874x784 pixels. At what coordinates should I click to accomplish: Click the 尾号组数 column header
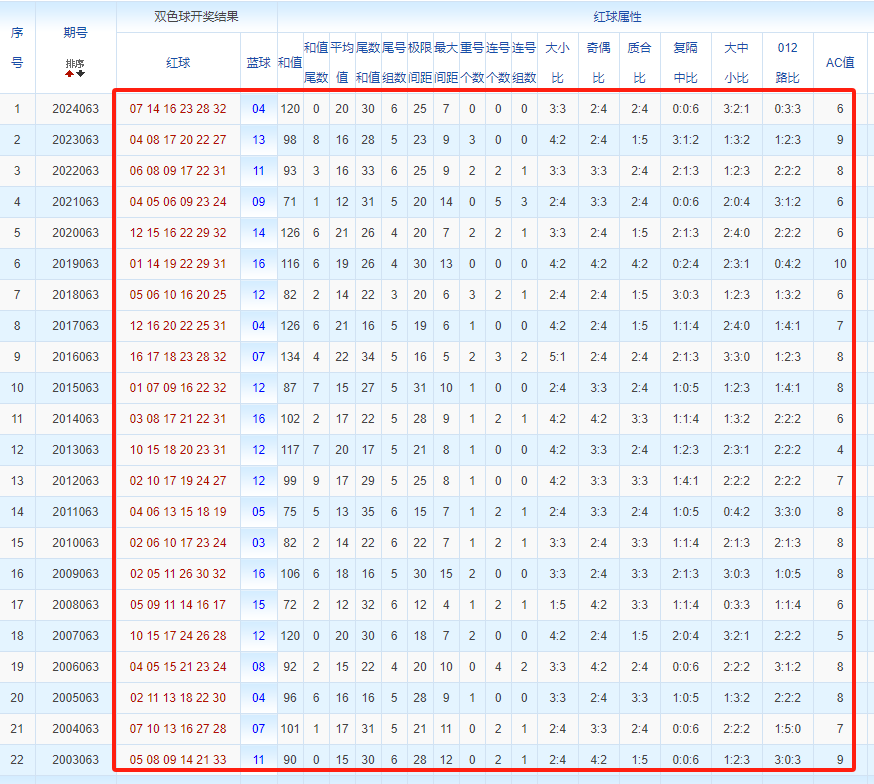tap(394, 62)
